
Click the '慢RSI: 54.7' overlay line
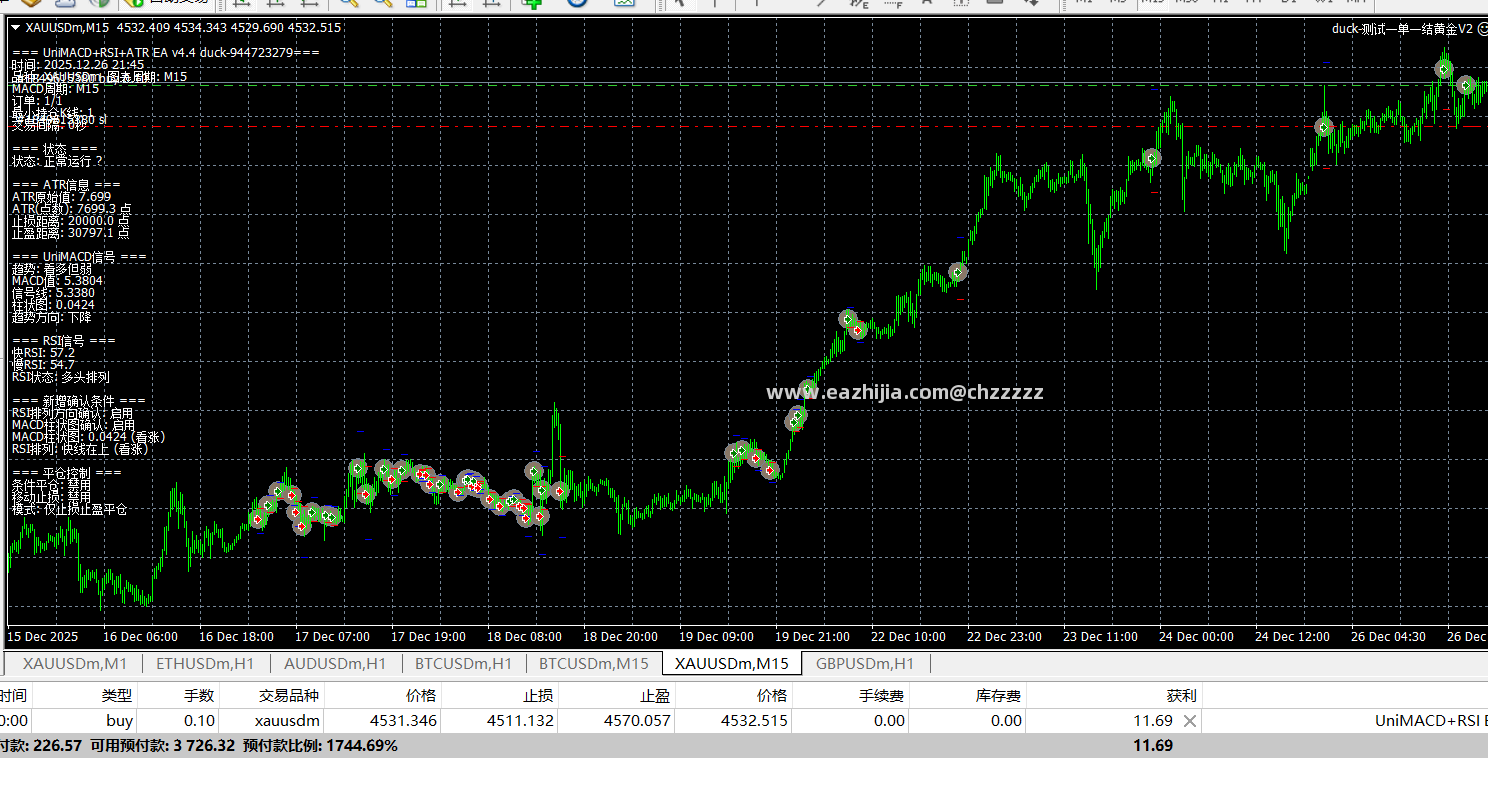[x=43, y=365]
